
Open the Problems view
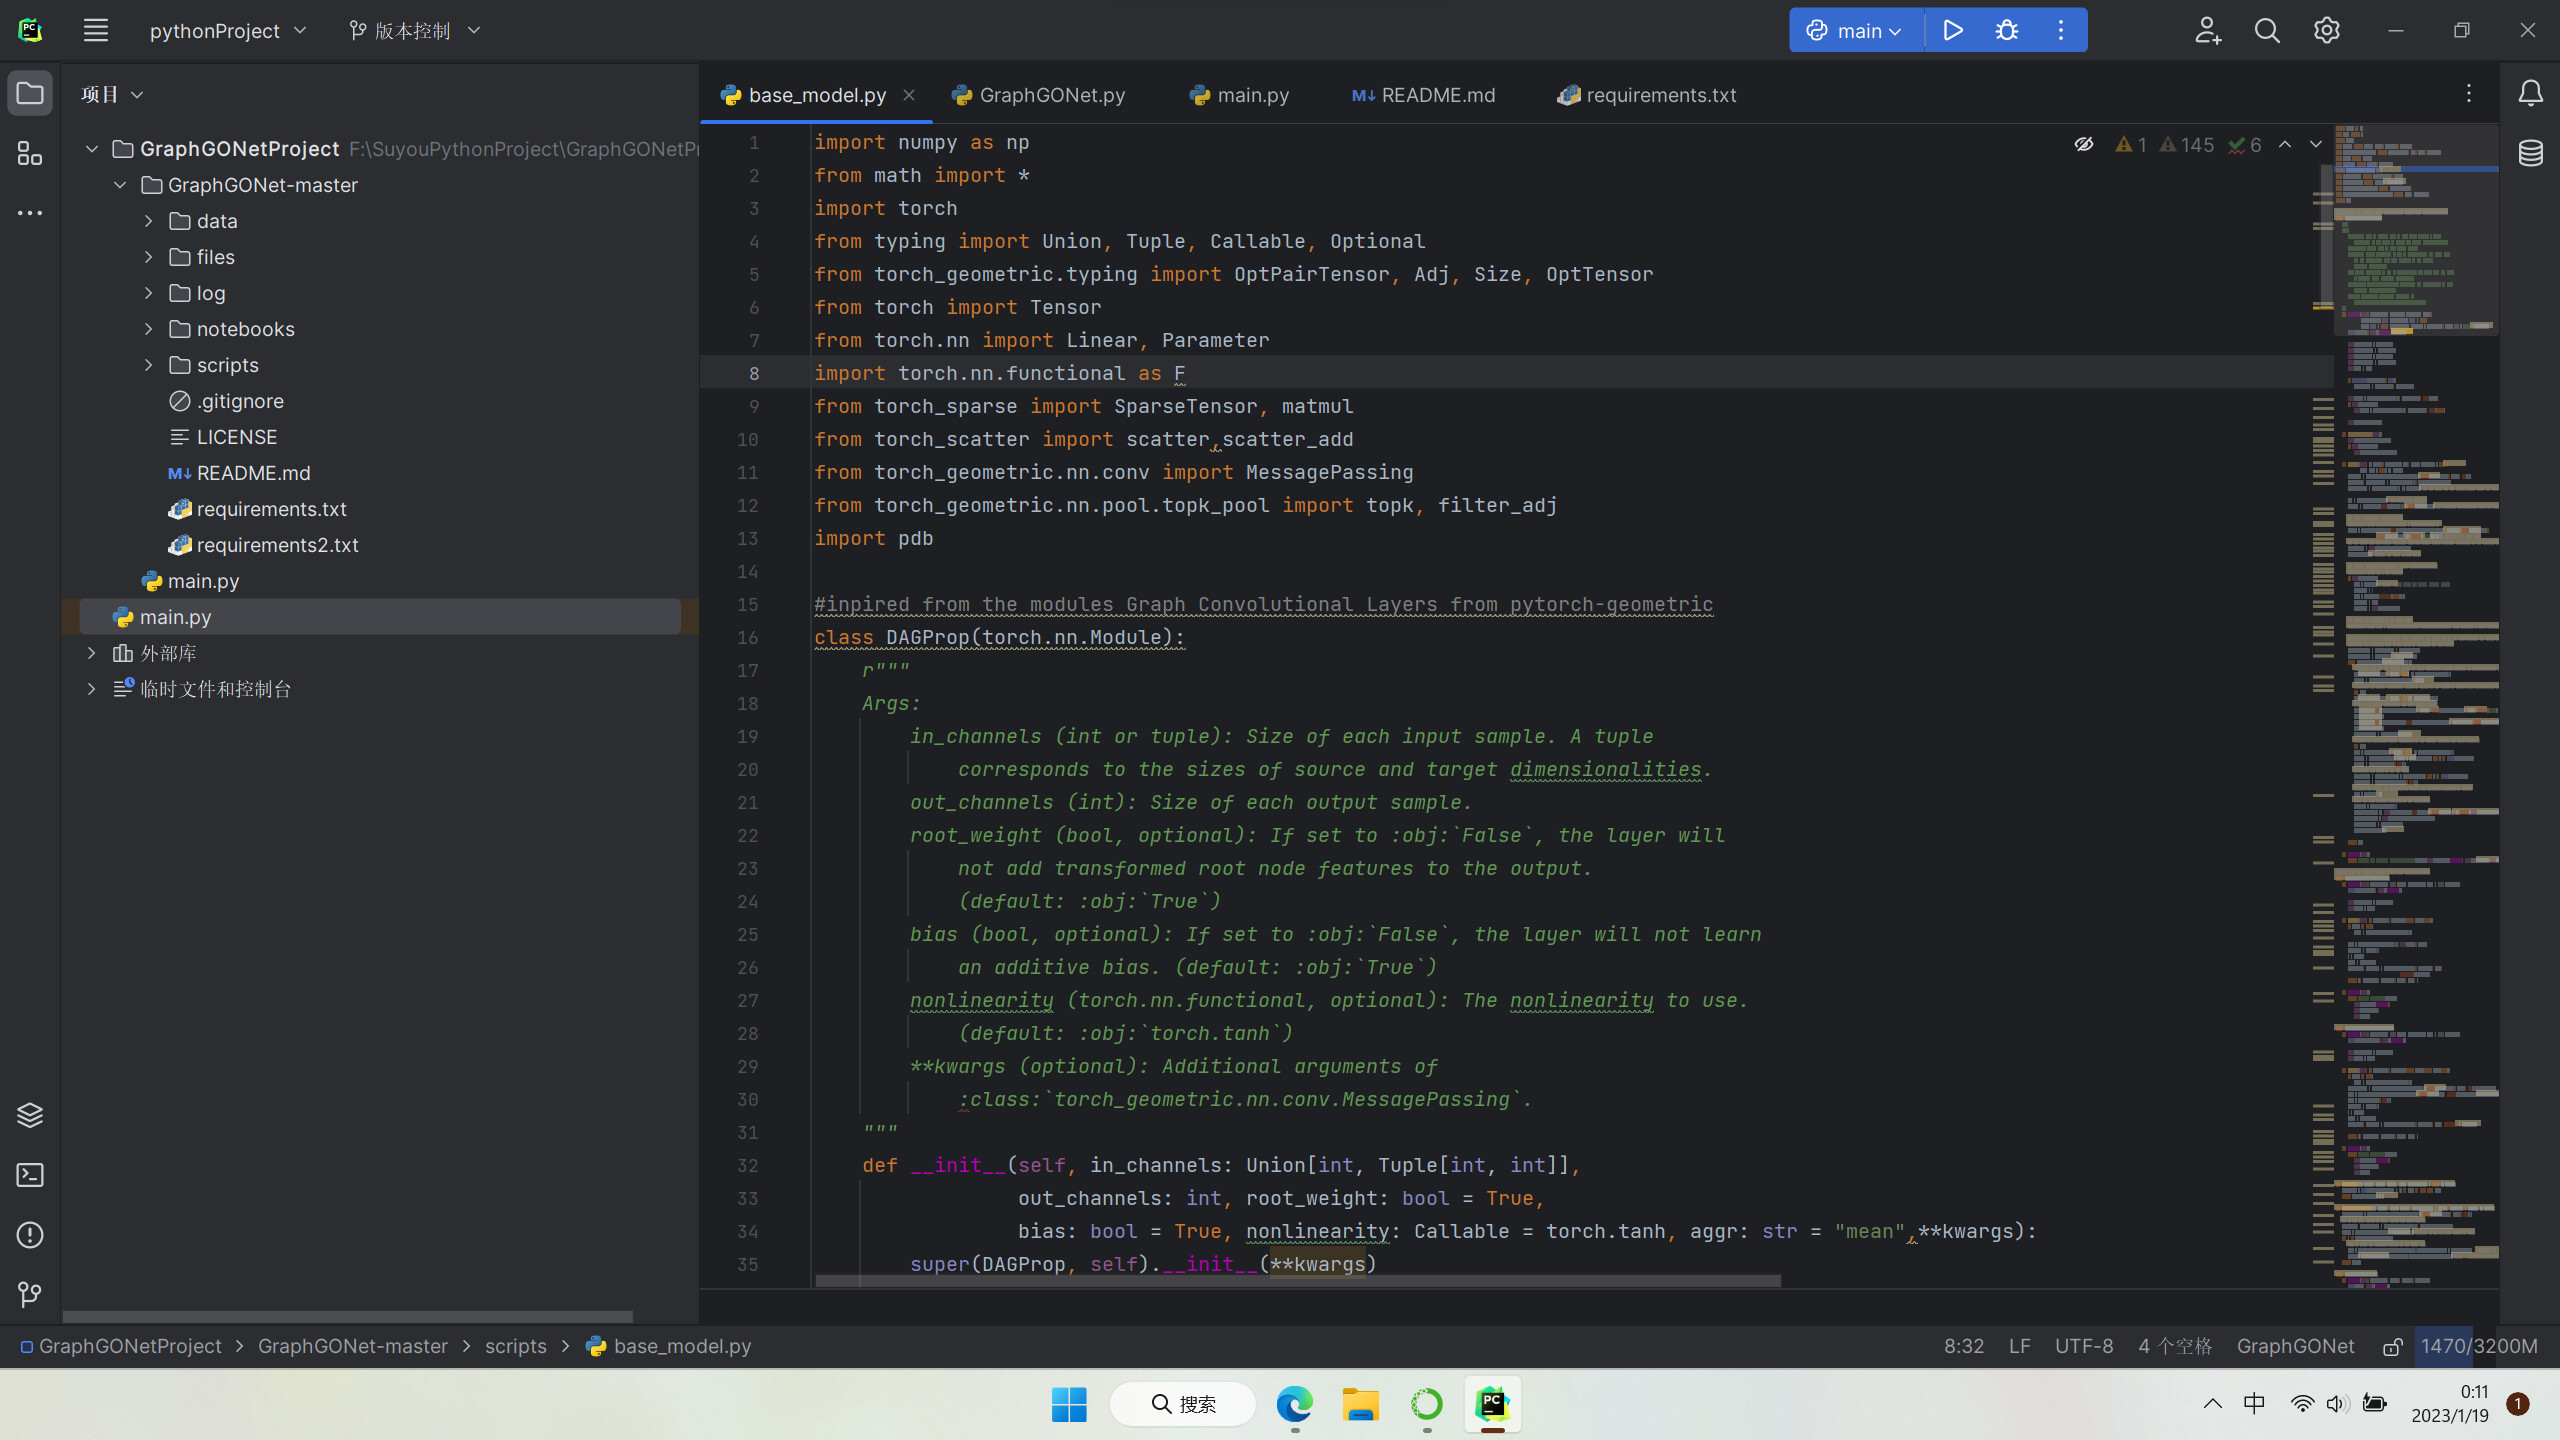pyautogui.click(x=29, y=1236)
